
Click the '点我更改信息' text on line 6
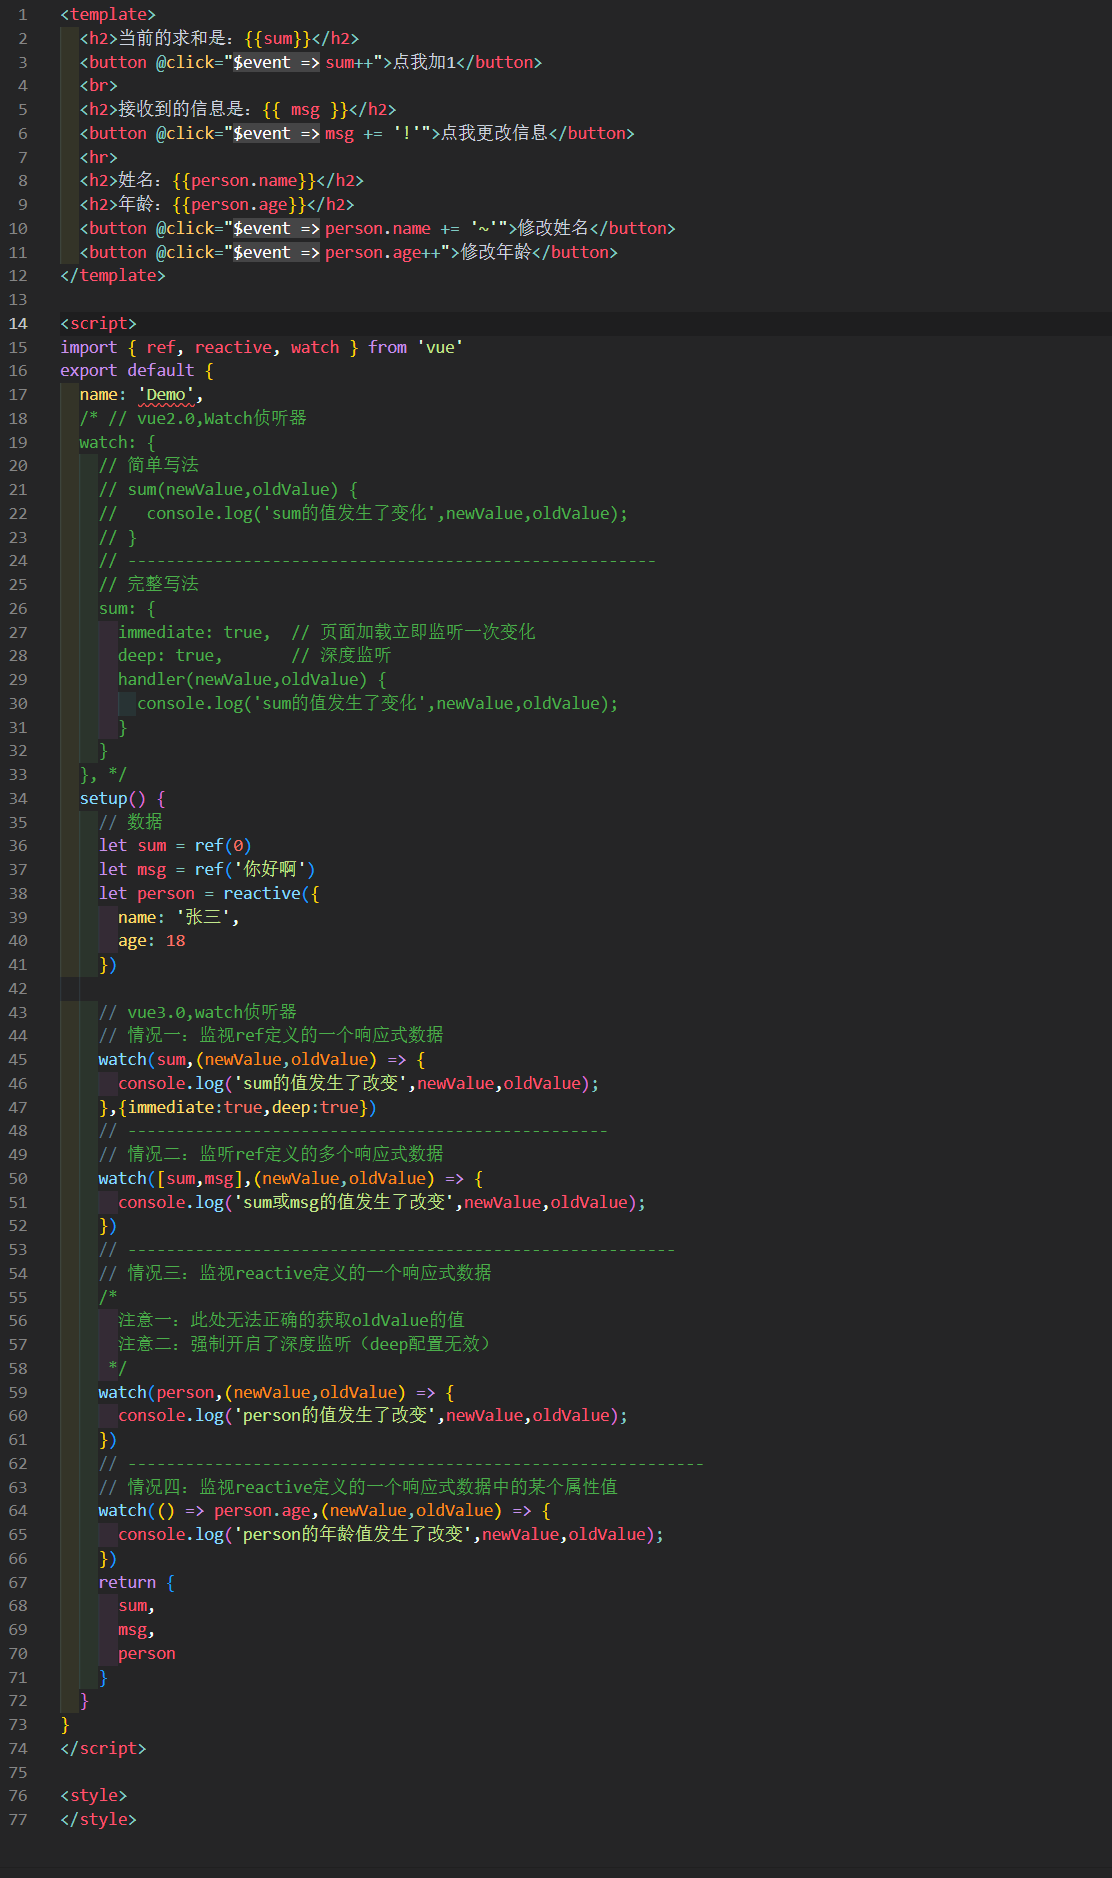[495, 133]
